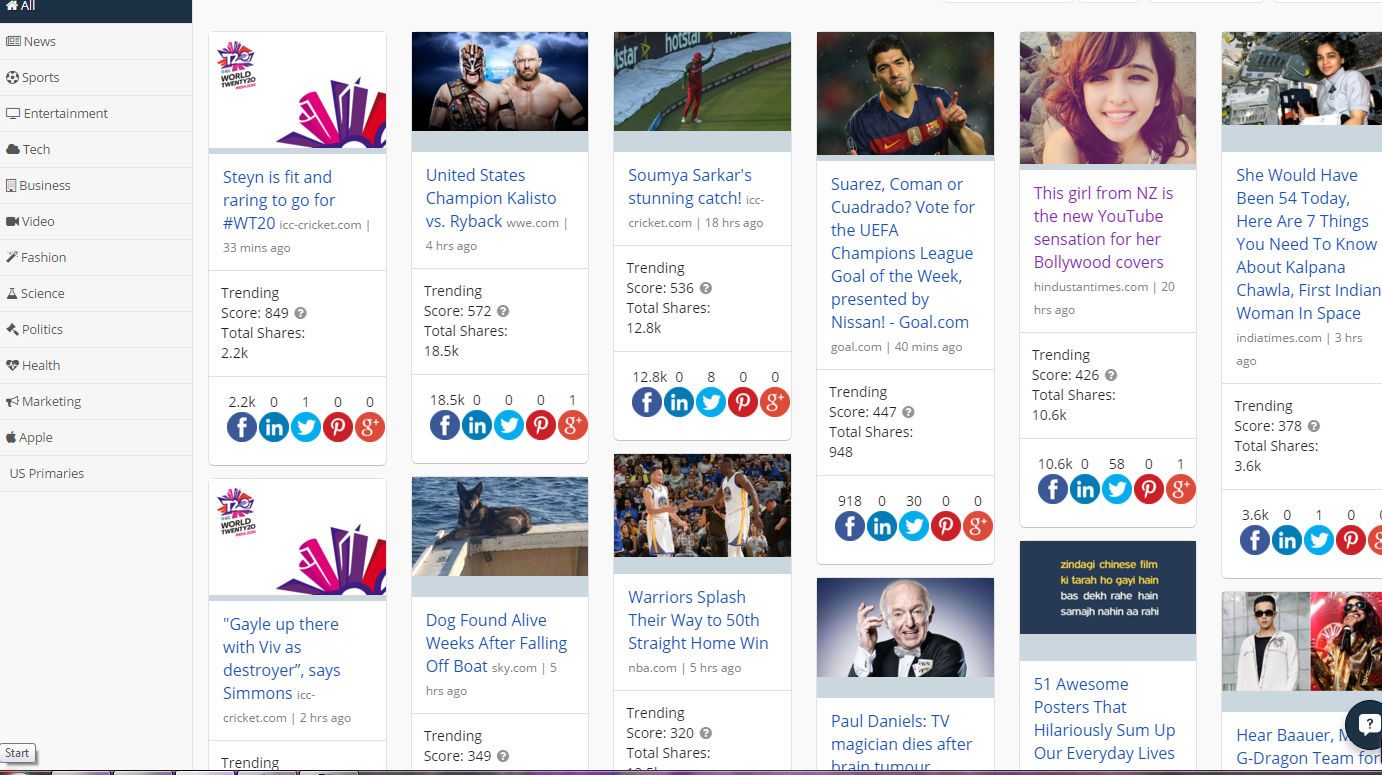Click the Warriors basketball players thumbnail
This screenshot has width=1382, height=775.
pyautogui.click(x=702, y=505)
